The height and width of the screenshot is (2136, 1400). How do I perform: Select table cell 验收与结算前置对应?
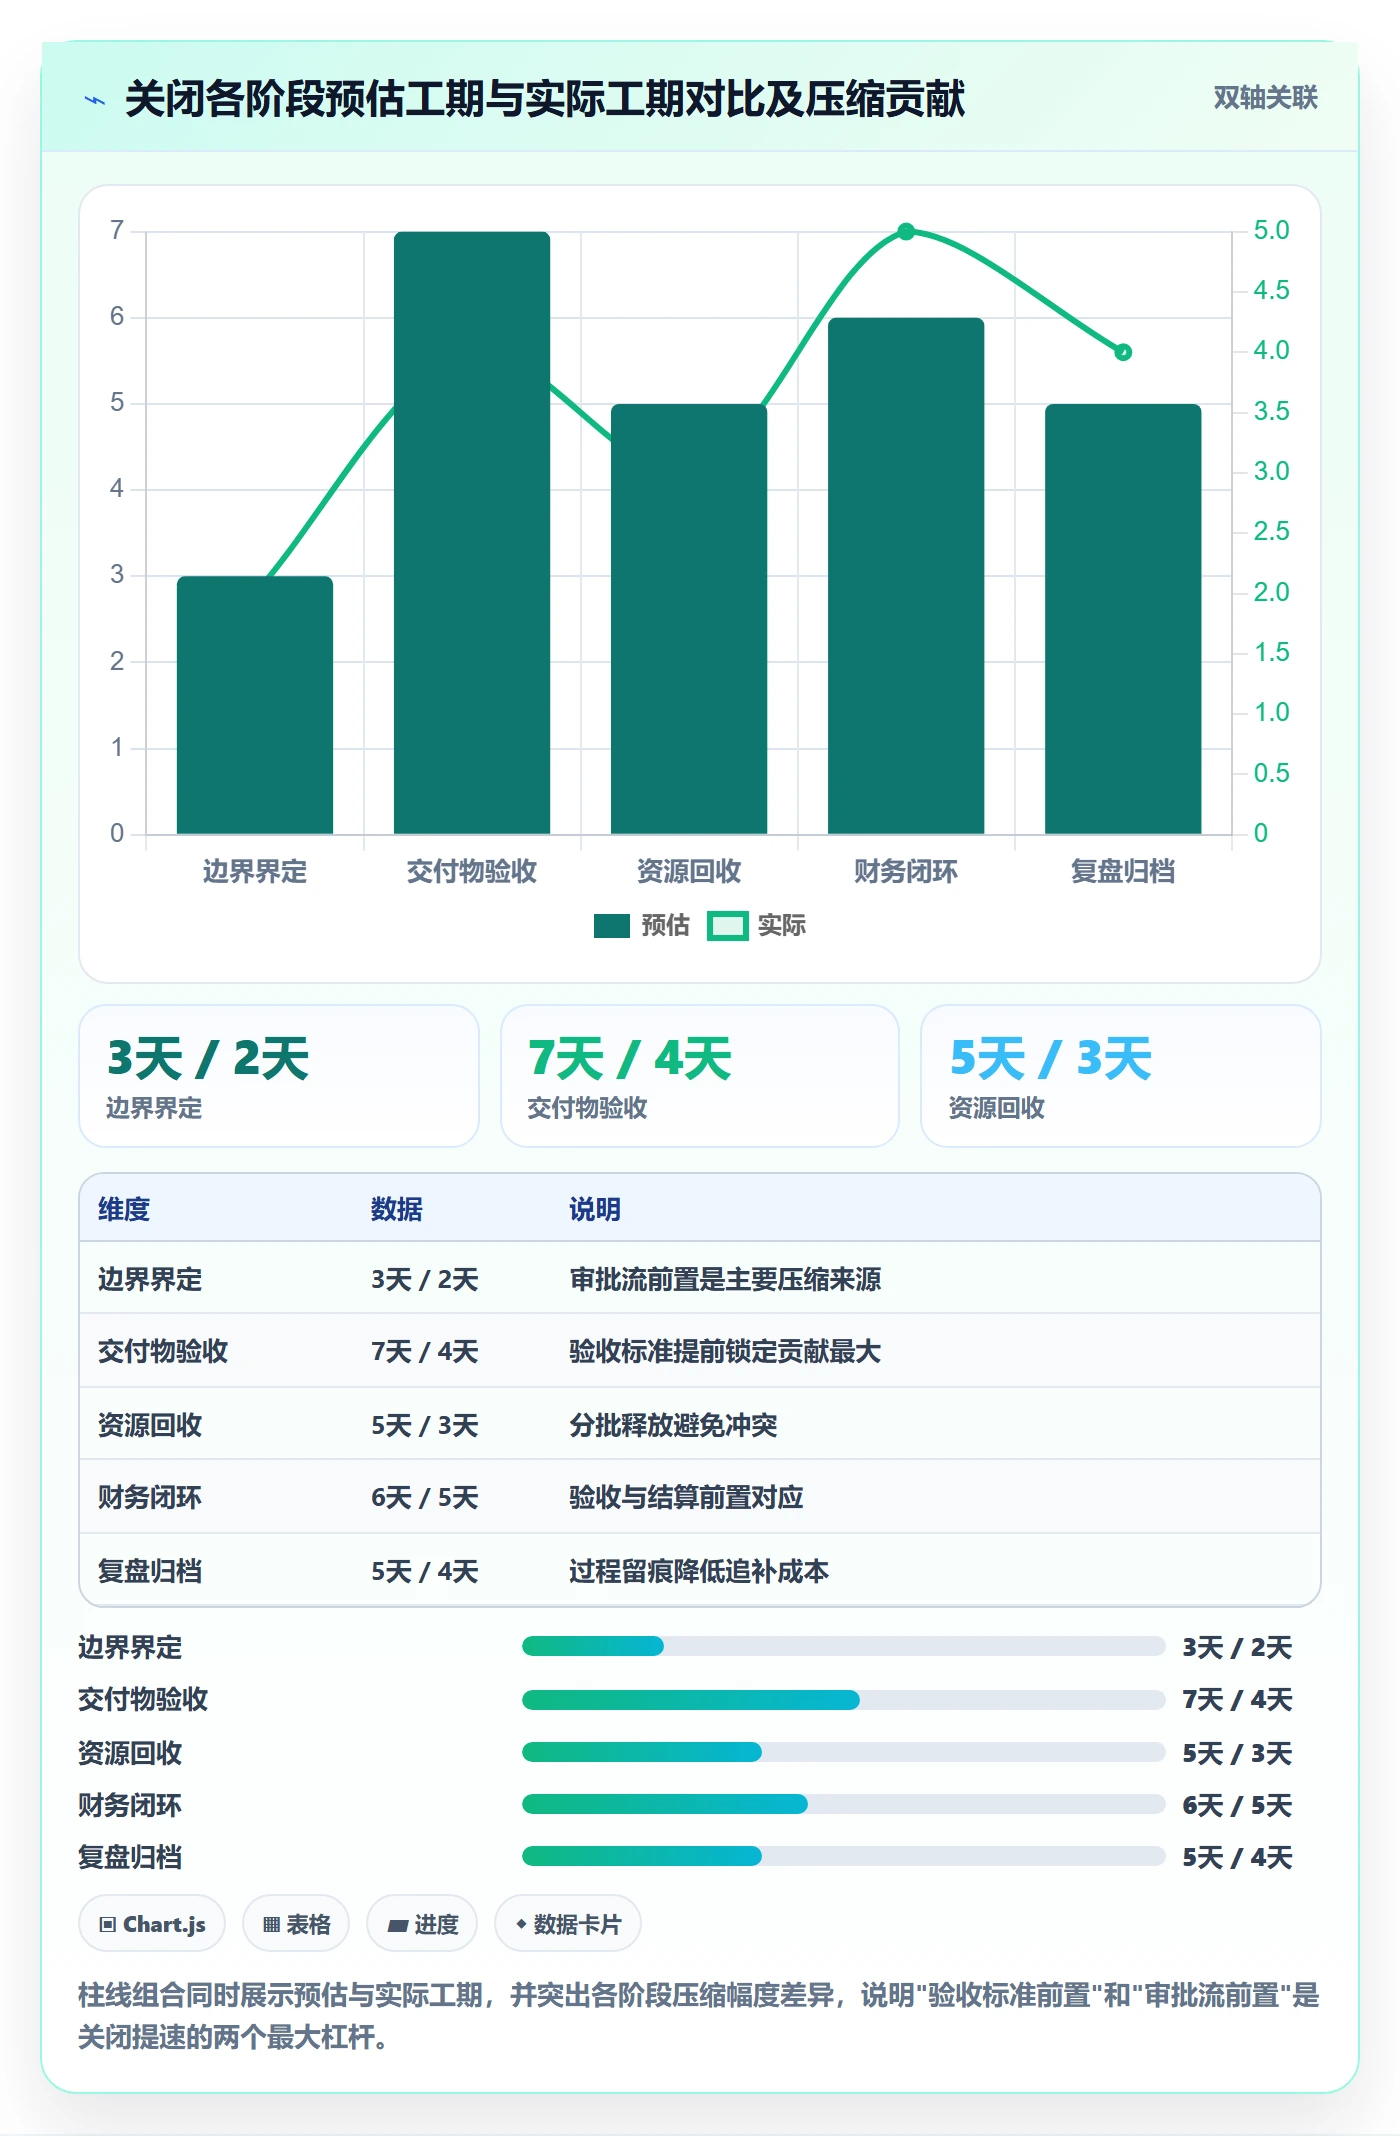coord(686,1497)
